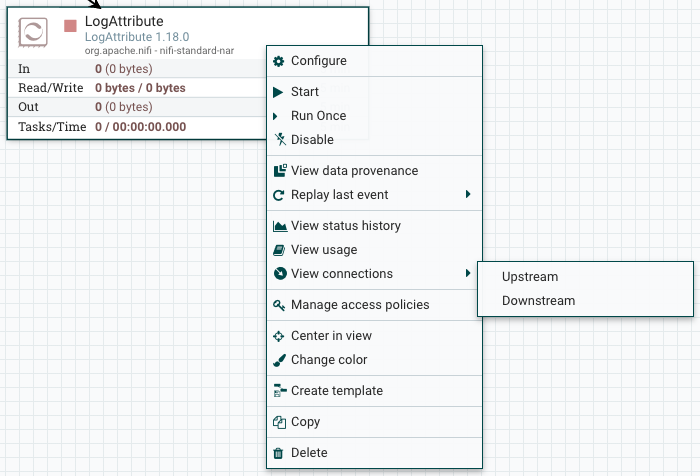Click the data provenance icon
This screenshot has height=476, width=700.
(x=280, y=171)
